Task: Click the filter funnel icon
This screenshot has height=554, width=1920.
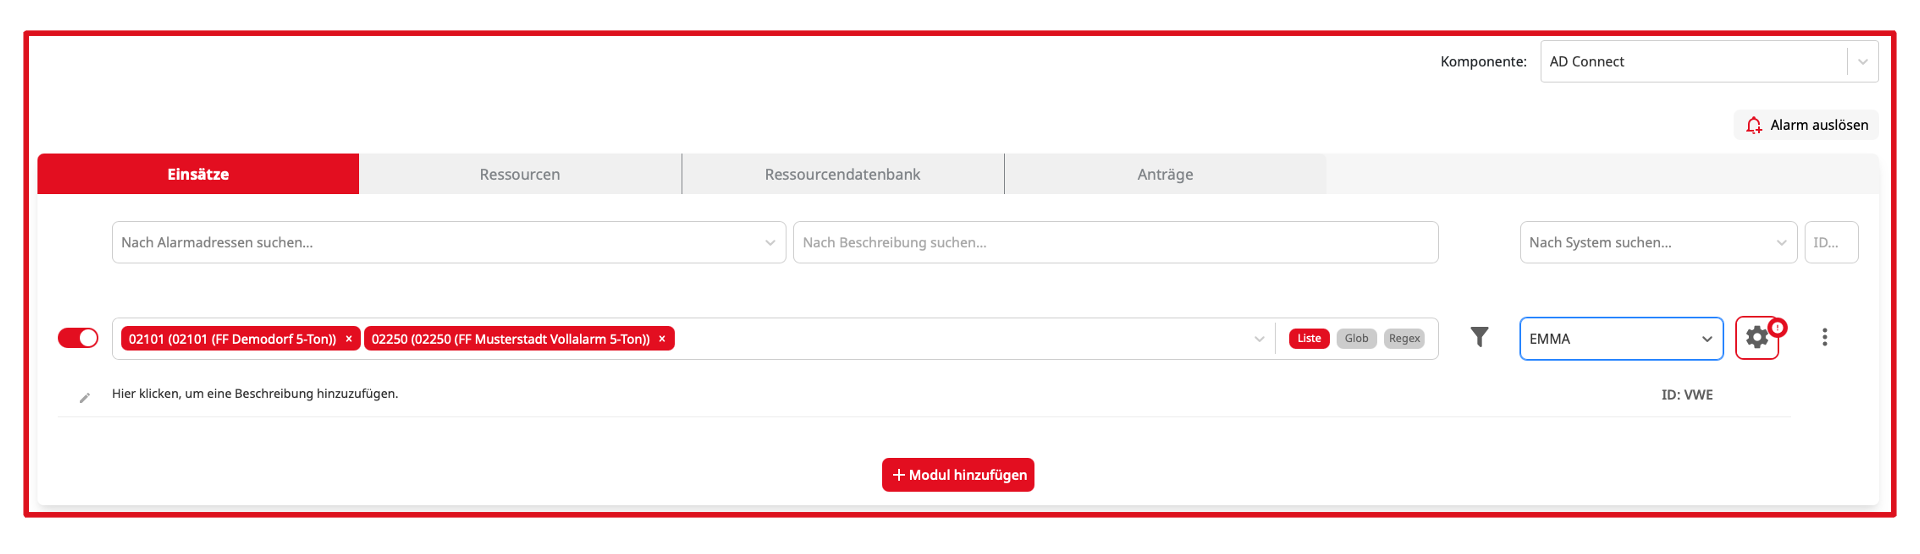Action: pyautogui.click(x=1479, y=338)
